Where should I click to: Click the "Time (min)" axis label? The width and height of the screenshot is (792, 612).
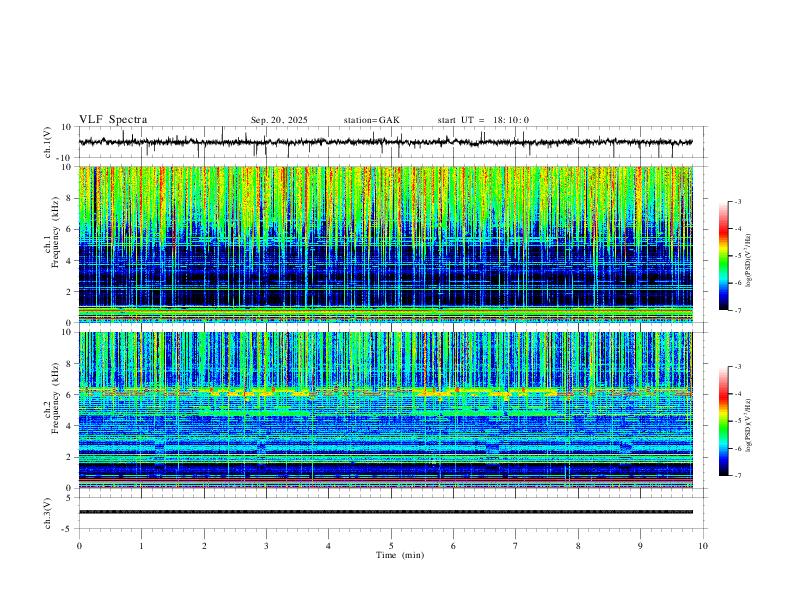(400, 555)
